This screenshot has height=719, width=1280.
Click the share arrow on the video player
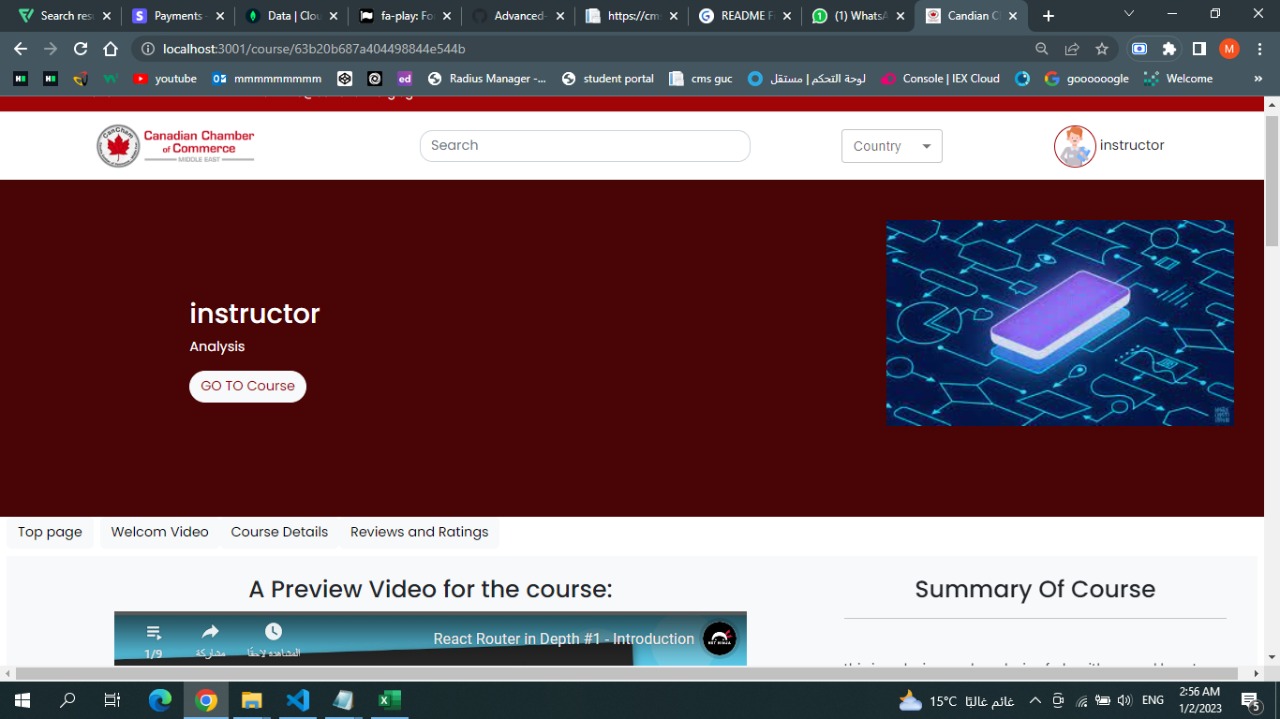click(x=210, y=631)
